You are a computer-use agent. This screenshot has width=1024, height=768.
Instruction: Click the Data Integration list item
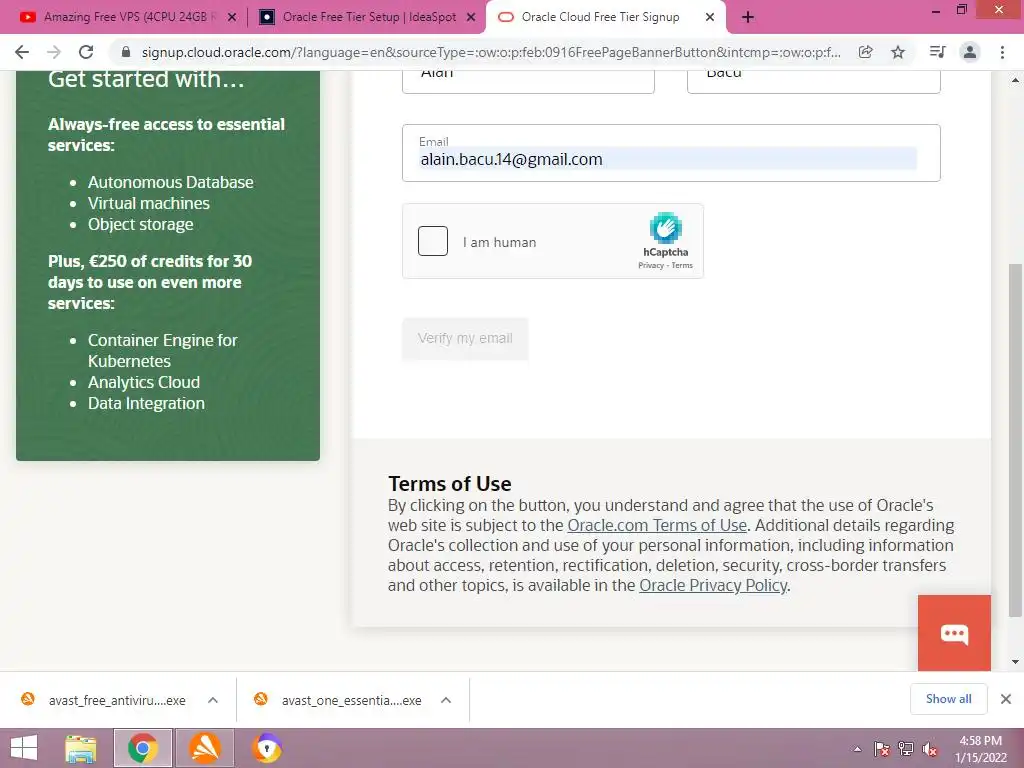[x=146, y=403]
